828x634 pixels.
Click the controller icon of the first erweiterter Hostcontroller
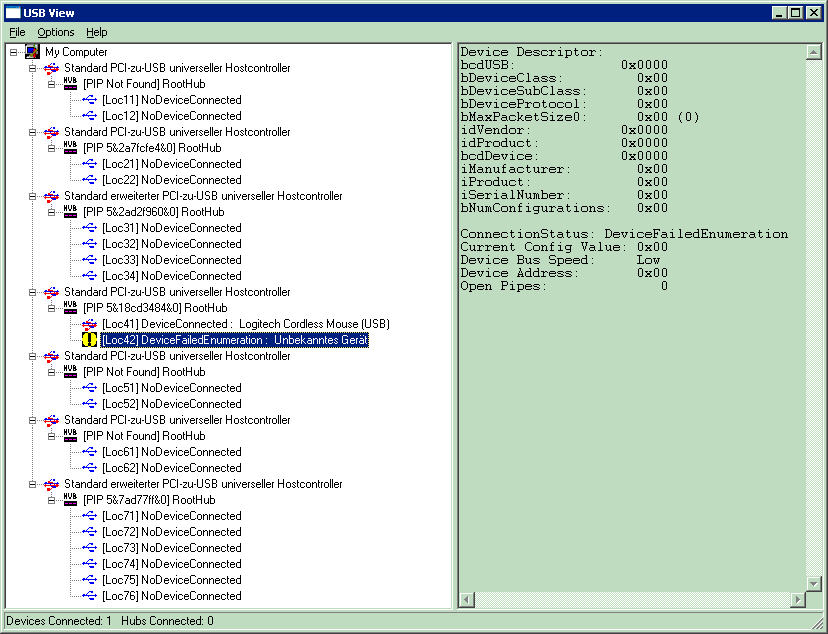pyautogui.click(x=51, y=196)
